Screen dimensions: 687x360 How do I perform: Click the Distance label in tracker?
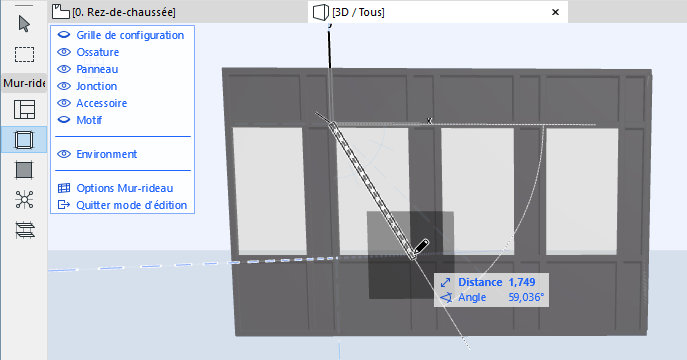coord(480,282)
